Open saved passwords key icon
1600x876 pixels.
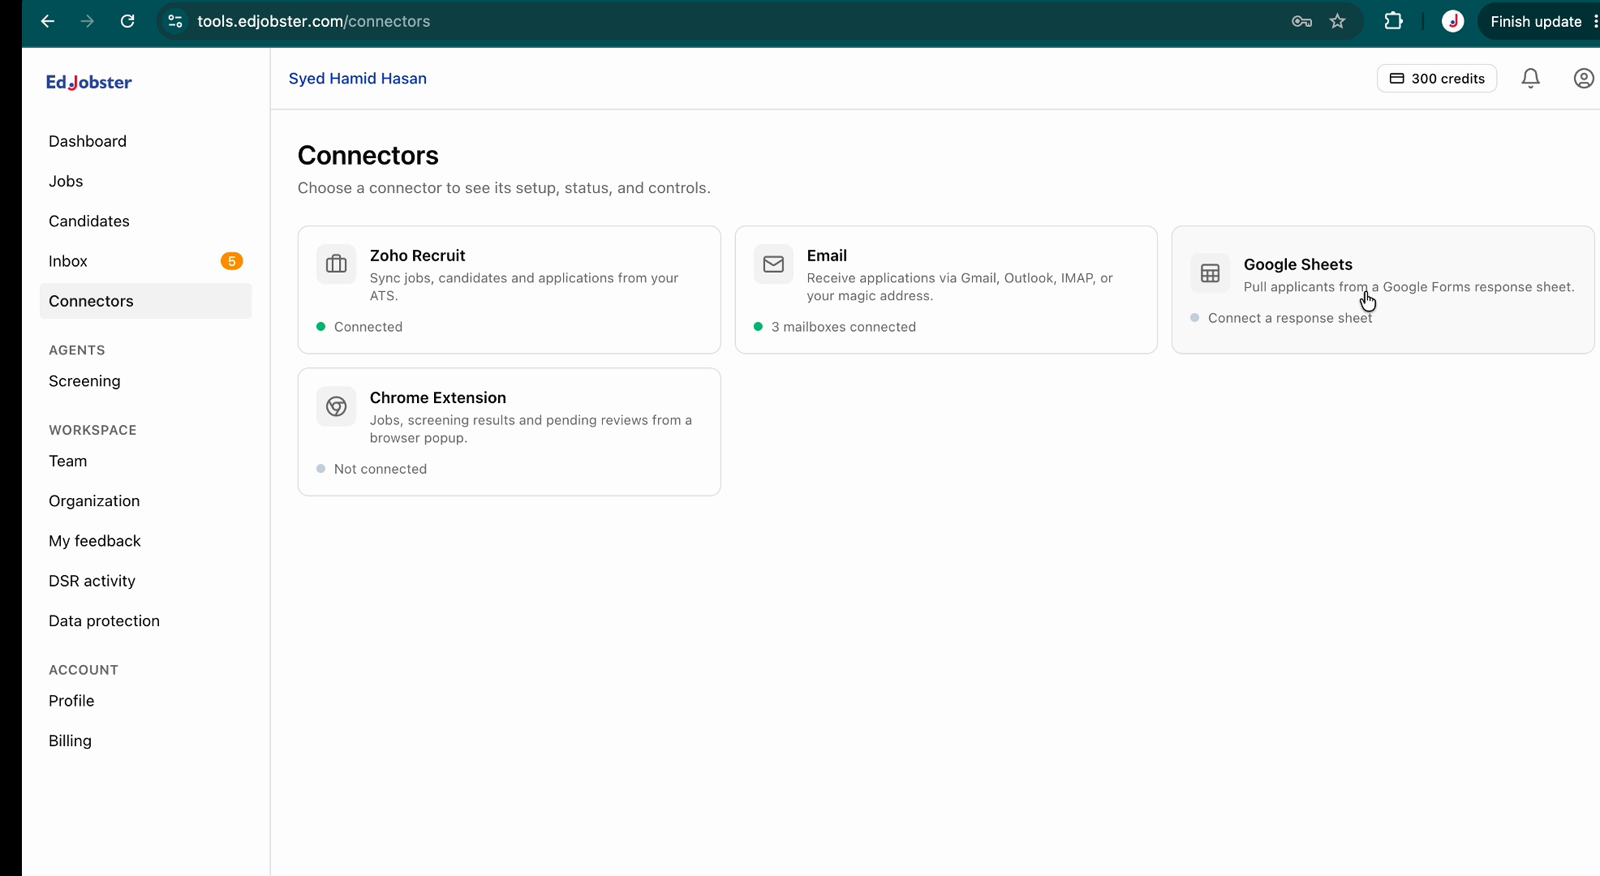click(1301, 21)
